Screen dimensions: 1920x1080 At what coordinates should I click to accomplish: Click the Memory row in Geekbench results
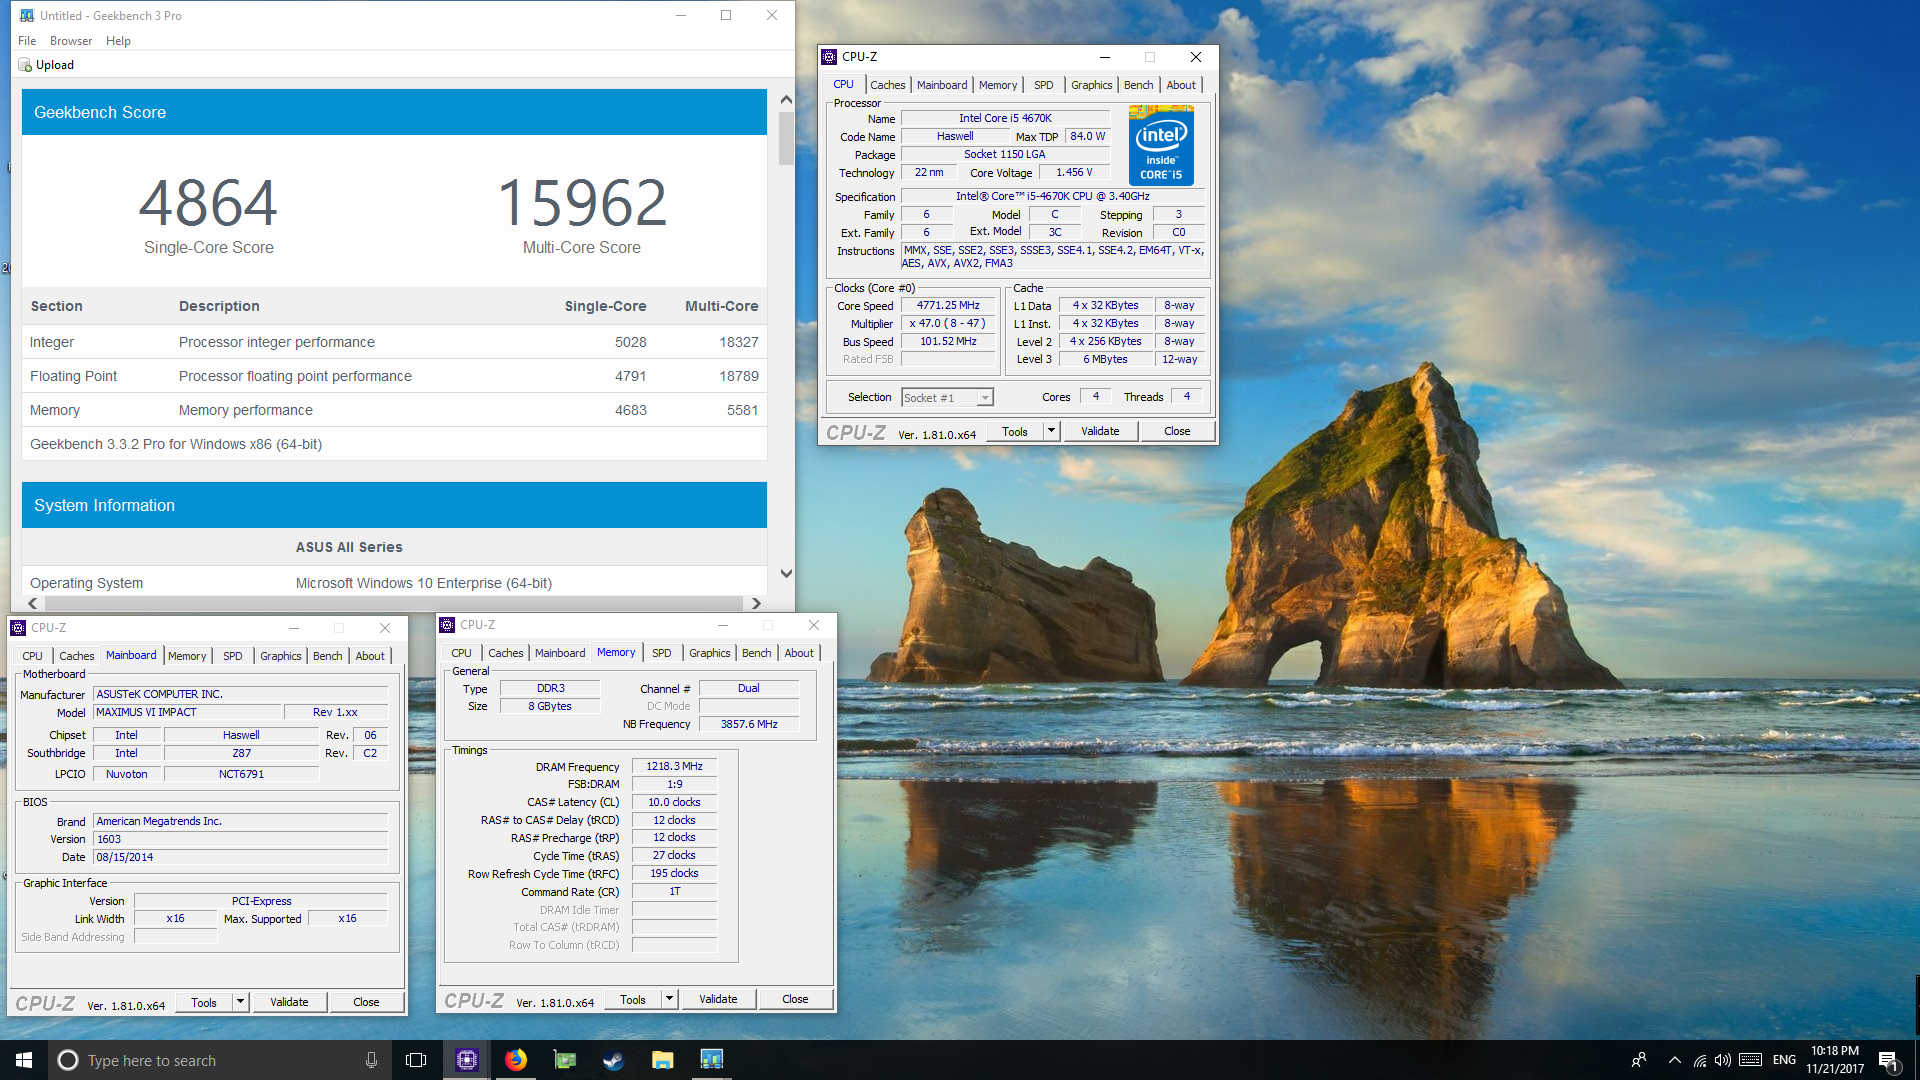coord(394,410)
